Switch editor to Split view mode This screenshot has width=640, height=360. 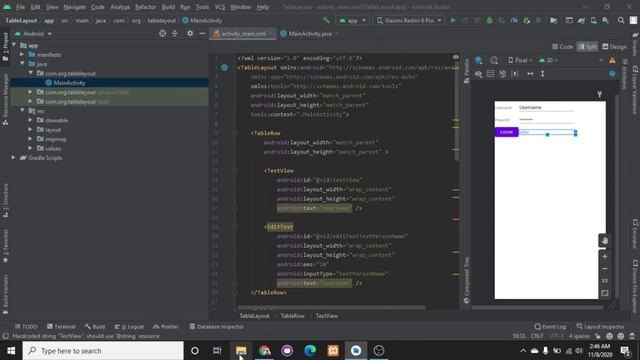point(587,47)
